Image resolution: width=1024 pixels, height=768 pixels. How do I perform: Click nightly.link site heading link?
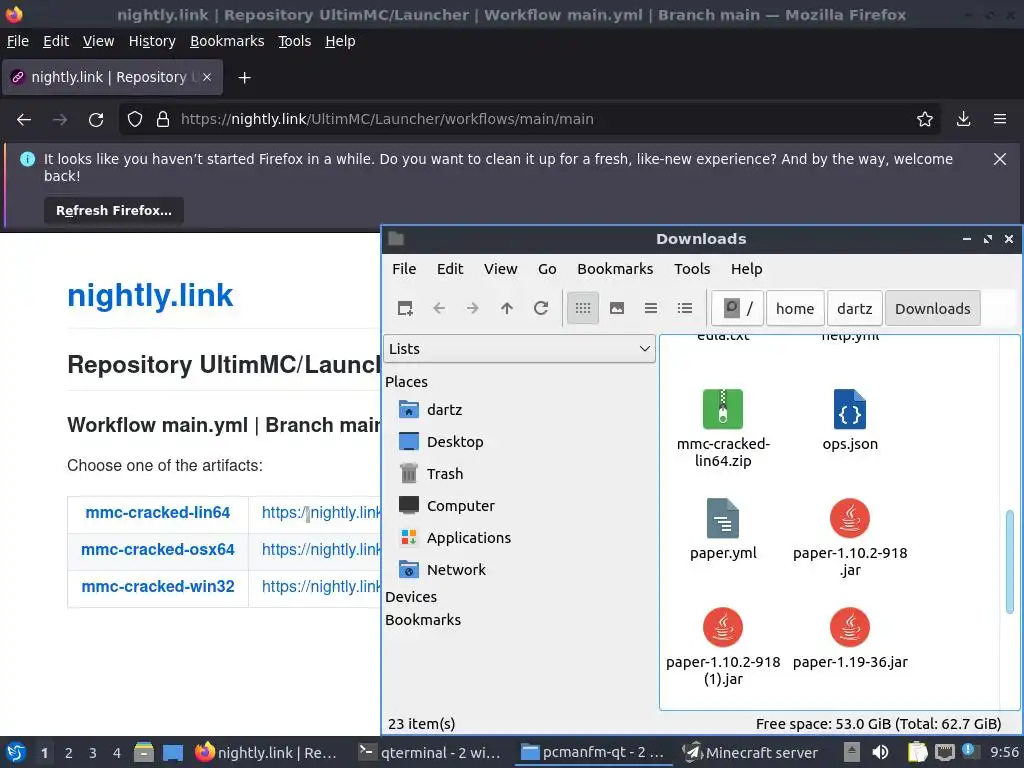(150, 295)
